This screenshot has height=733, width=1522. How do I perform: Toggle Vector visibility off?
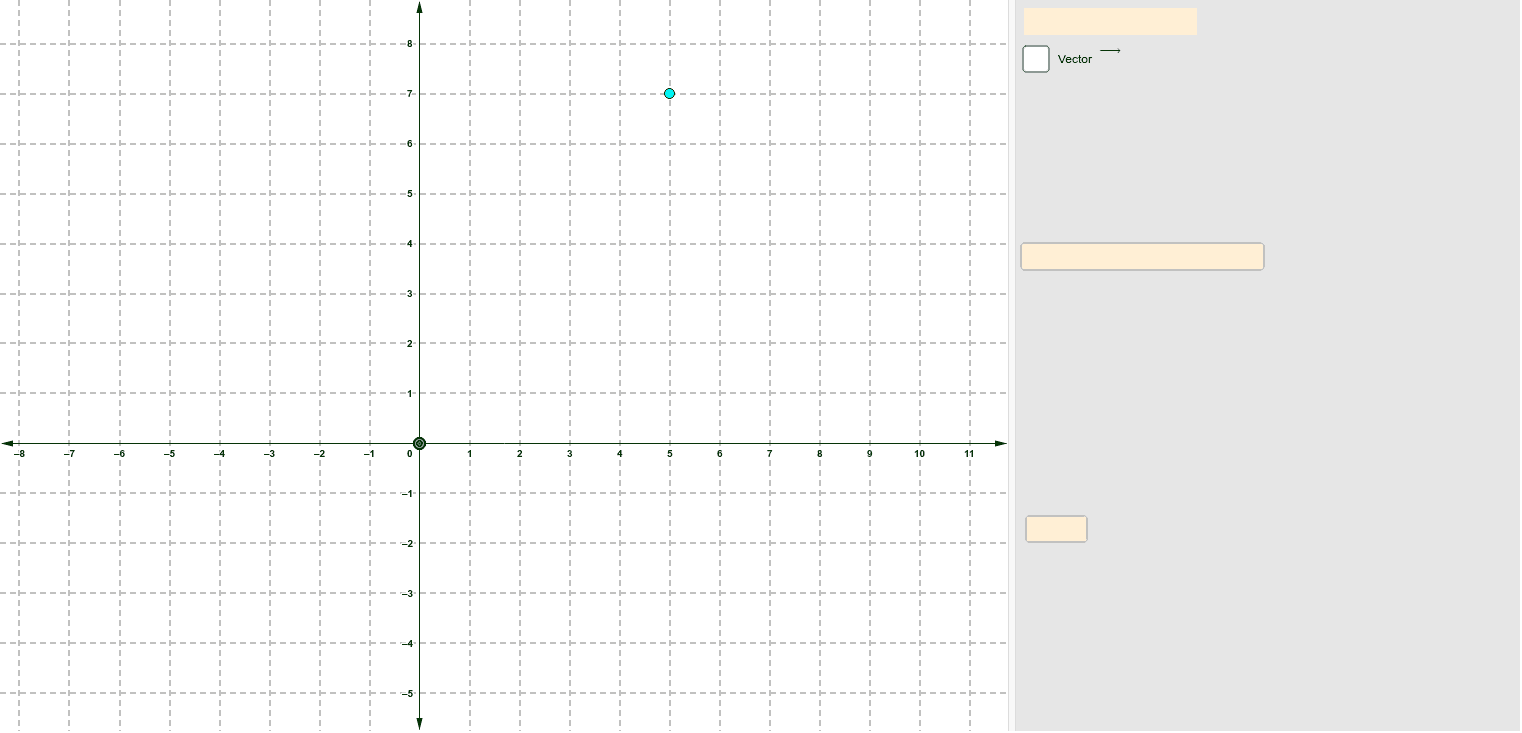(x=1036, y=58)
